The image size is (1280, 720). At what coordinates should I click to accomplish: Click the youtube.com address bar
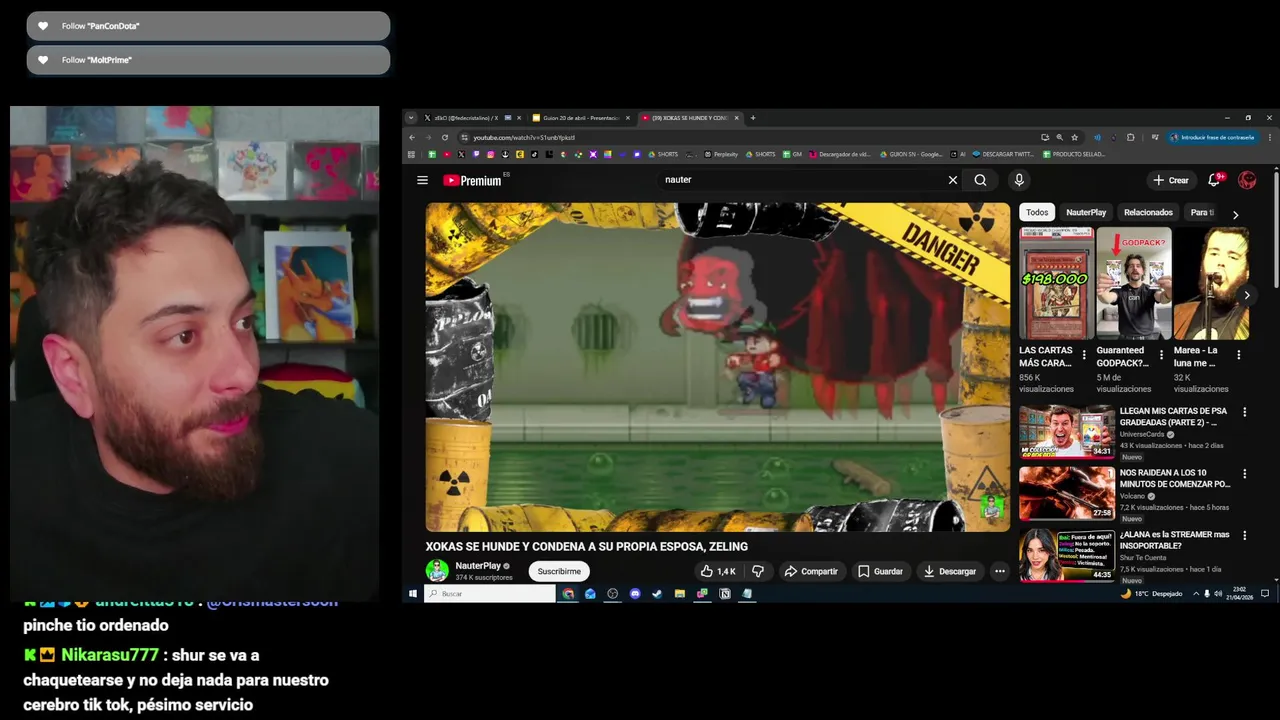point(750,137)
